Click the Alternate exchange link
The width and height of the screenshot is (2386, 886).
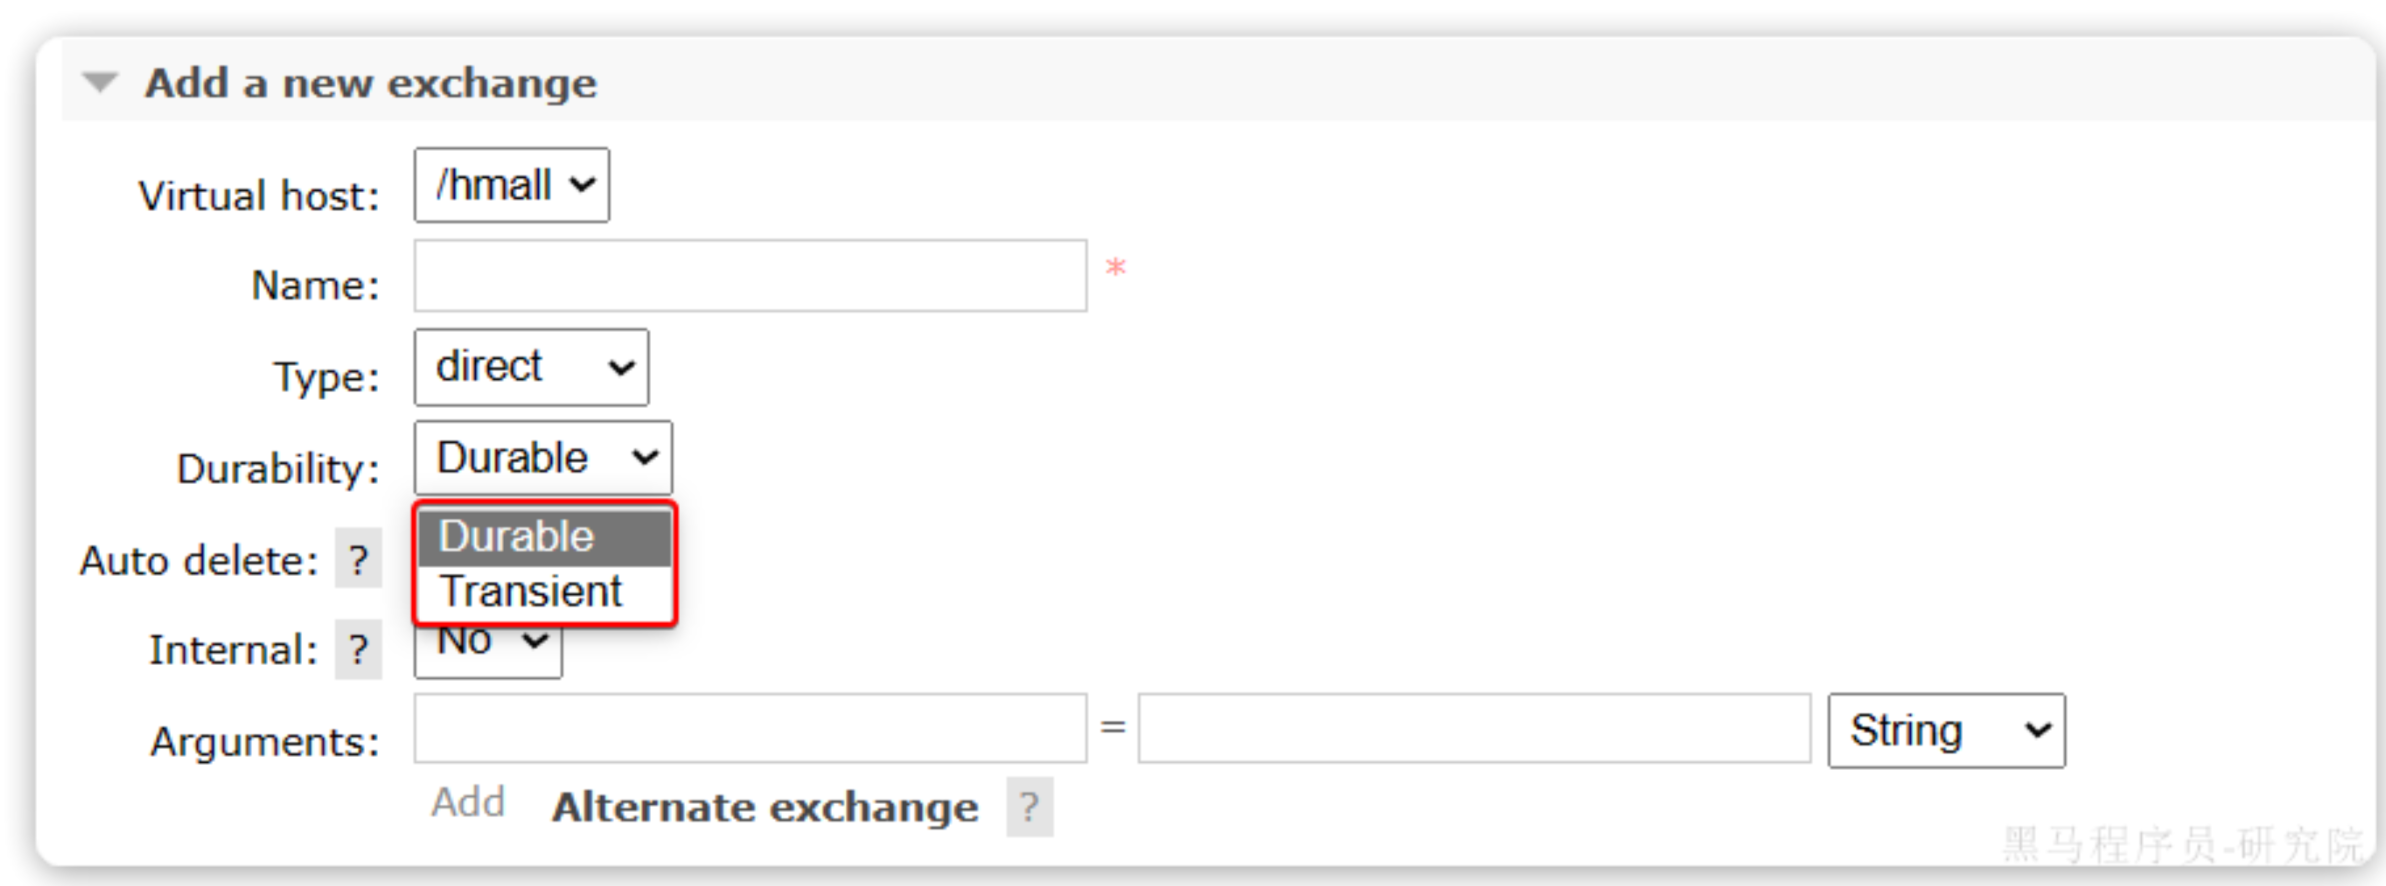[765, 807]
